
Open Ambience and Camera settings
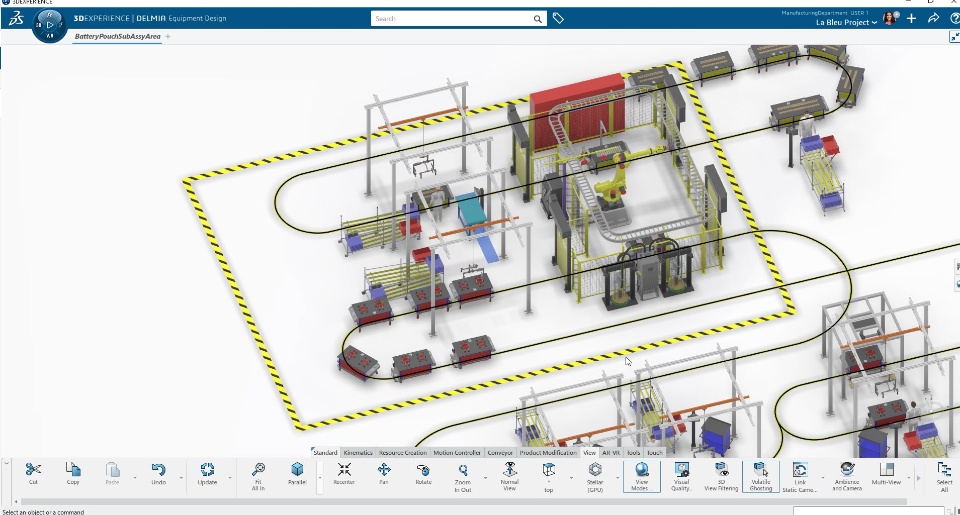[x=847, y=476]
